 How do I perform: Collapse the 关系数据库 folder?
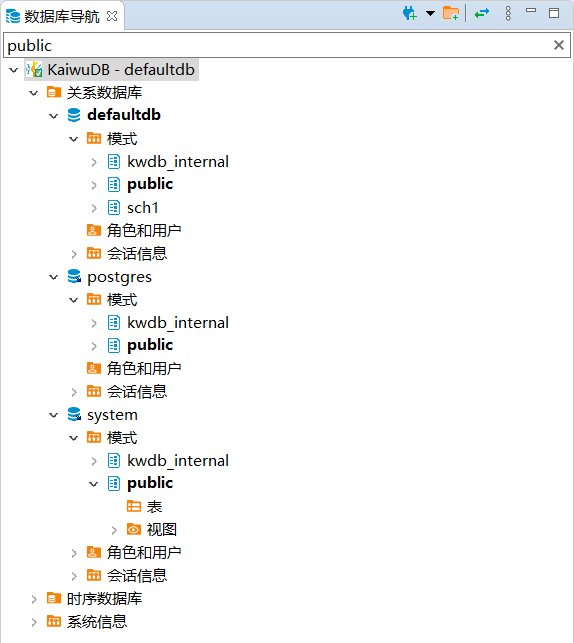click(34, 93)
